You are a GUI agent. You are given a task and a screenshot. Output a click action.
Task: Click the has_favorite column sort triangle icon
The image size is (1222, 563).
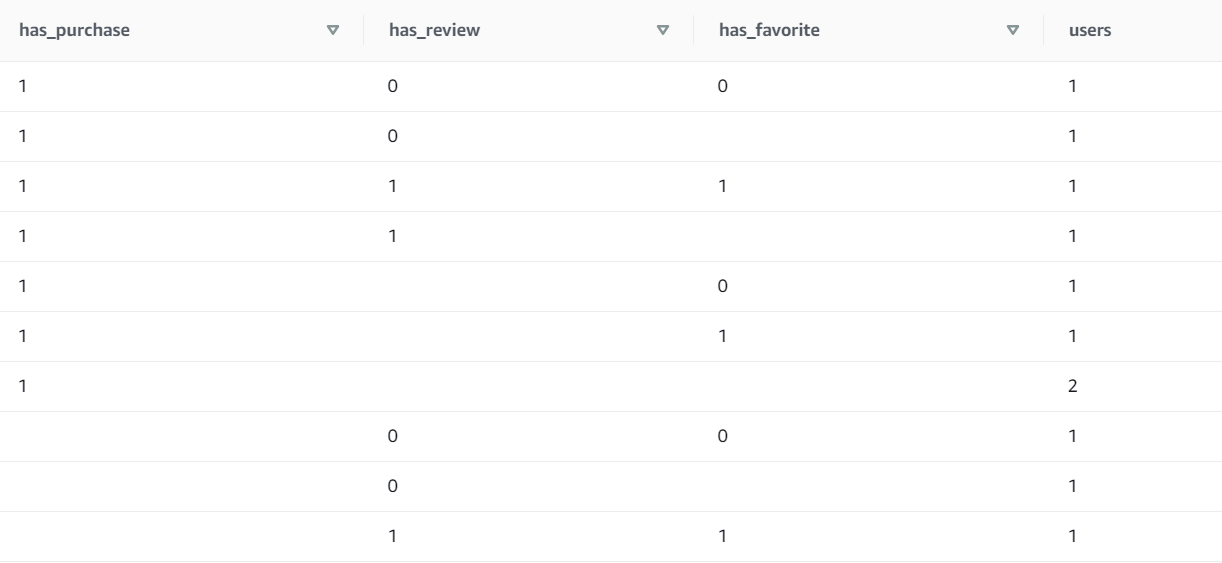[1012, 30]
